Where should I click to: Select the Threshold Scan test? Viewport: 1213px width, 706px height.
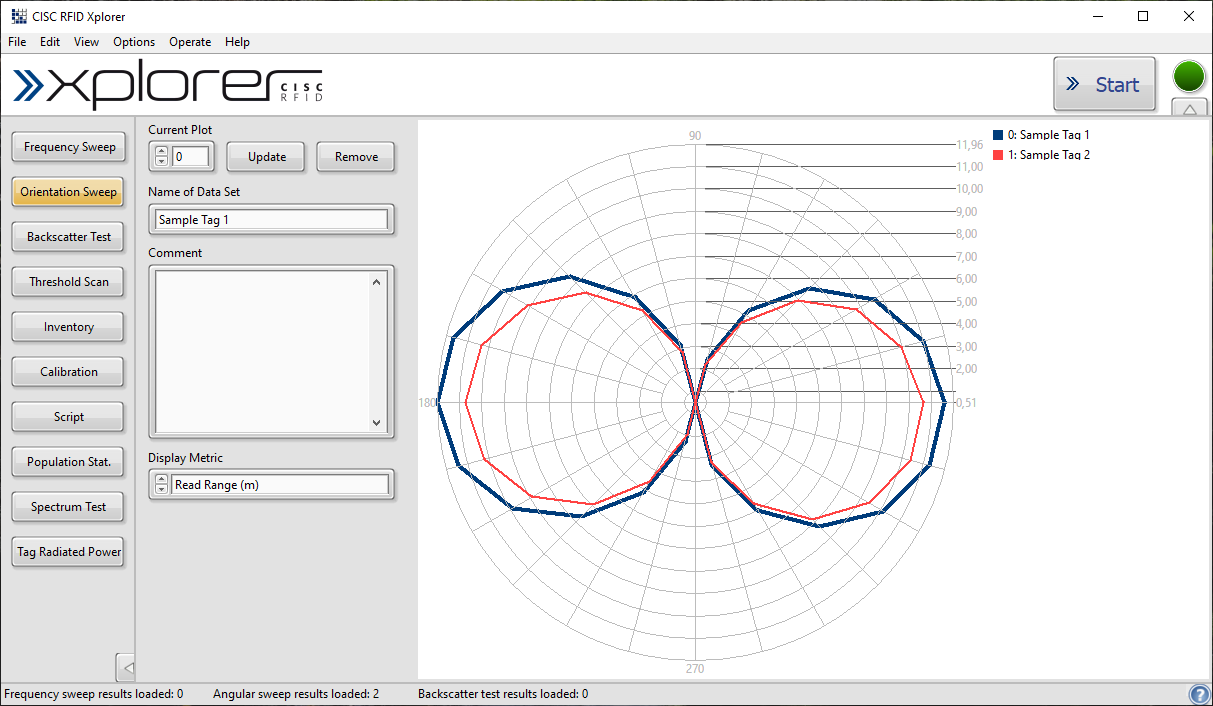point(69,282)
